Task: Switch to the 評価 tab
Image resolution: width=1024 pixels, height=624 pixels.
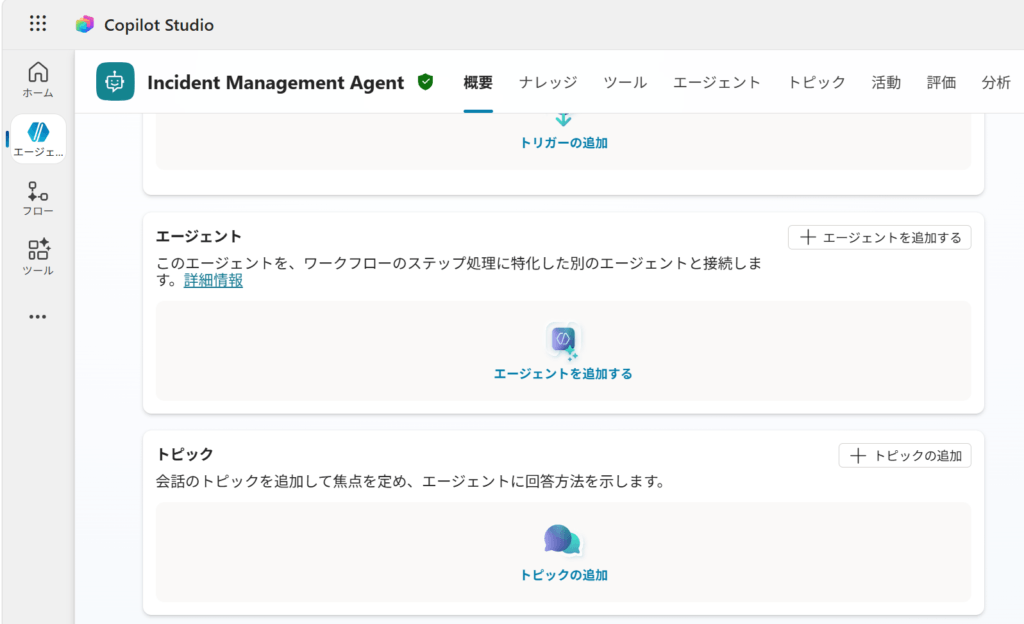Action: click(x=941, y=83)
